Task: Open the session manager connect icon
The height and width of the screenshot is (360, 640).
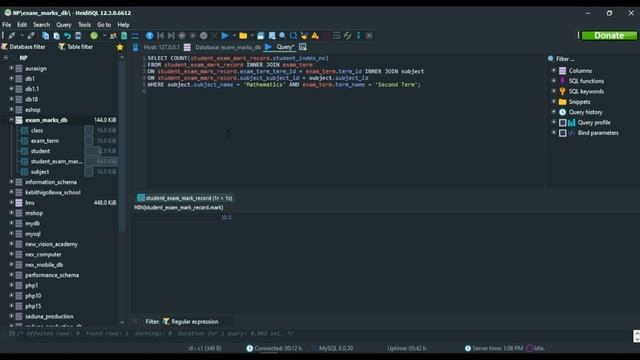Action: (x=12, y=36)
